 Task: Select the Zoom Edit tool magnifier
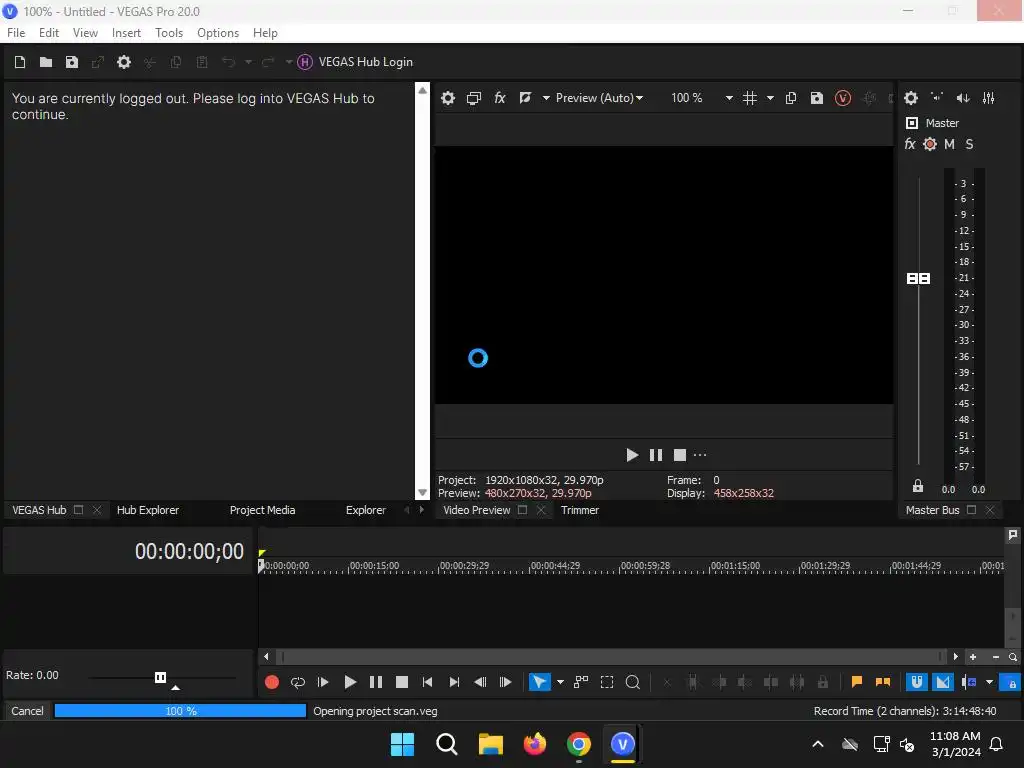[632, 682]
